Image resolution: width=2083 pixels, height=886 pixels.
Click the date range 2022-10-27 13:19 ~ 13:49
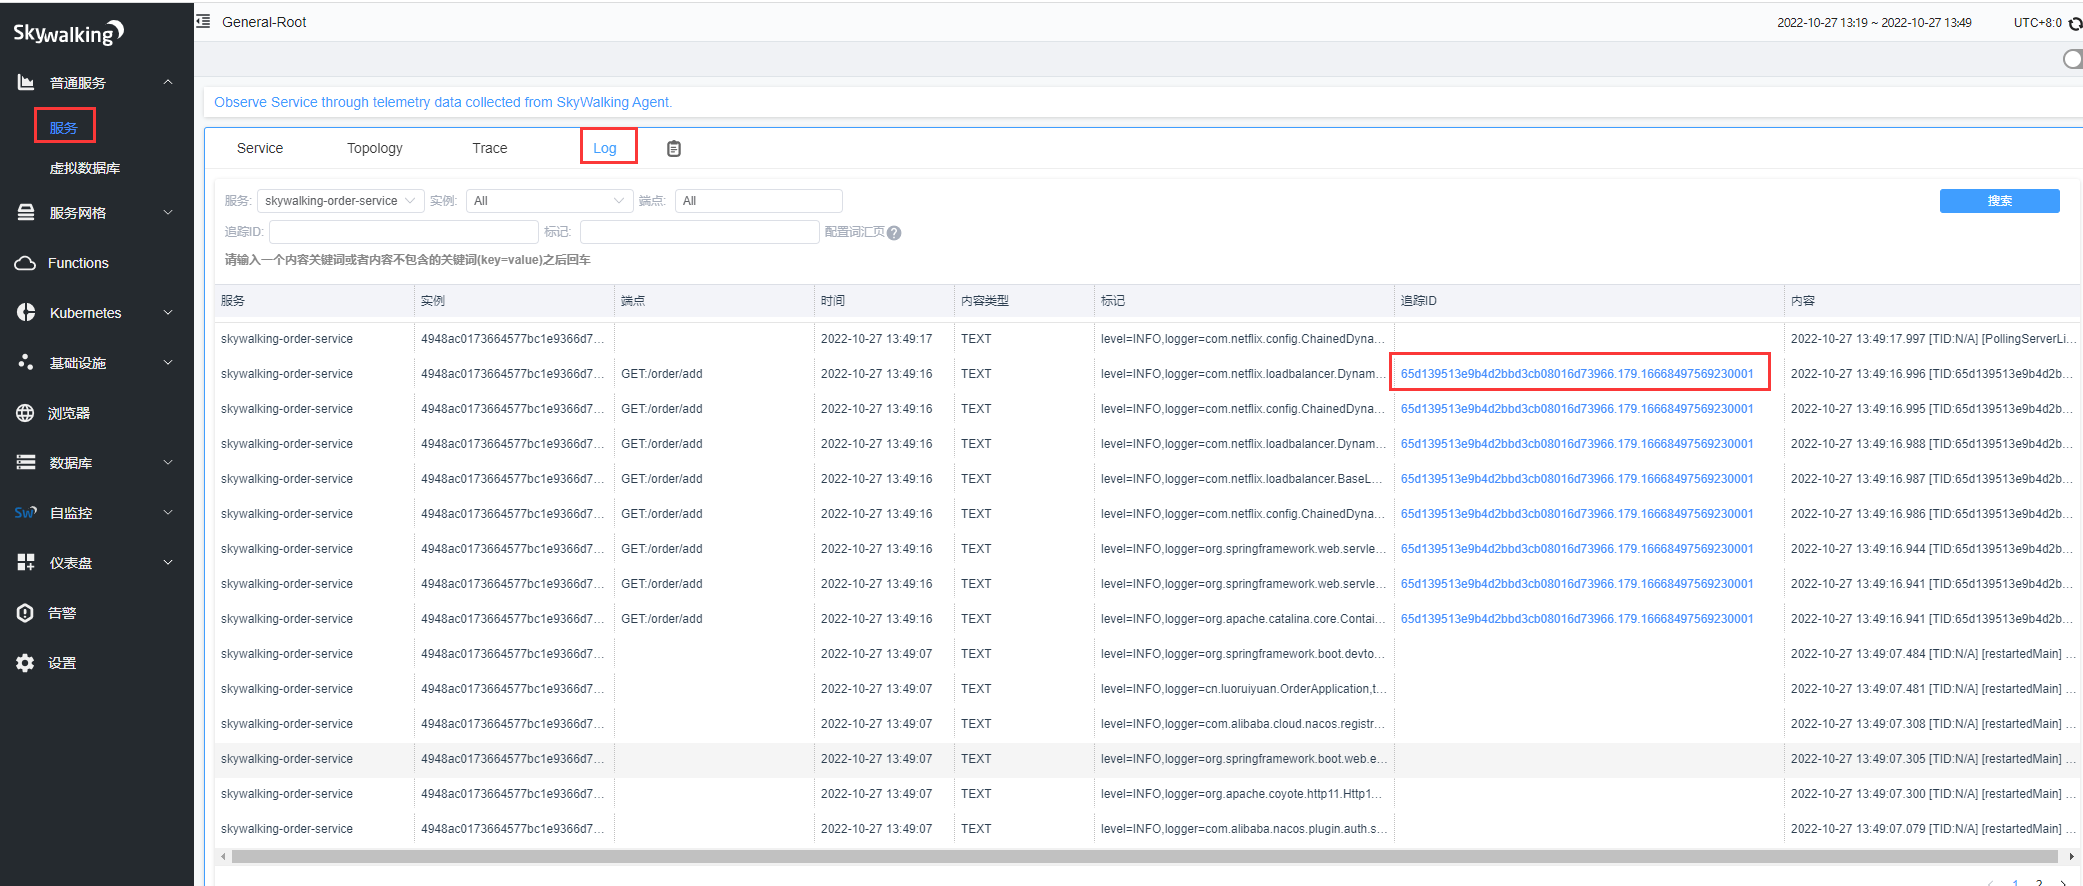pyautogui.click(x=1874, y=22)
